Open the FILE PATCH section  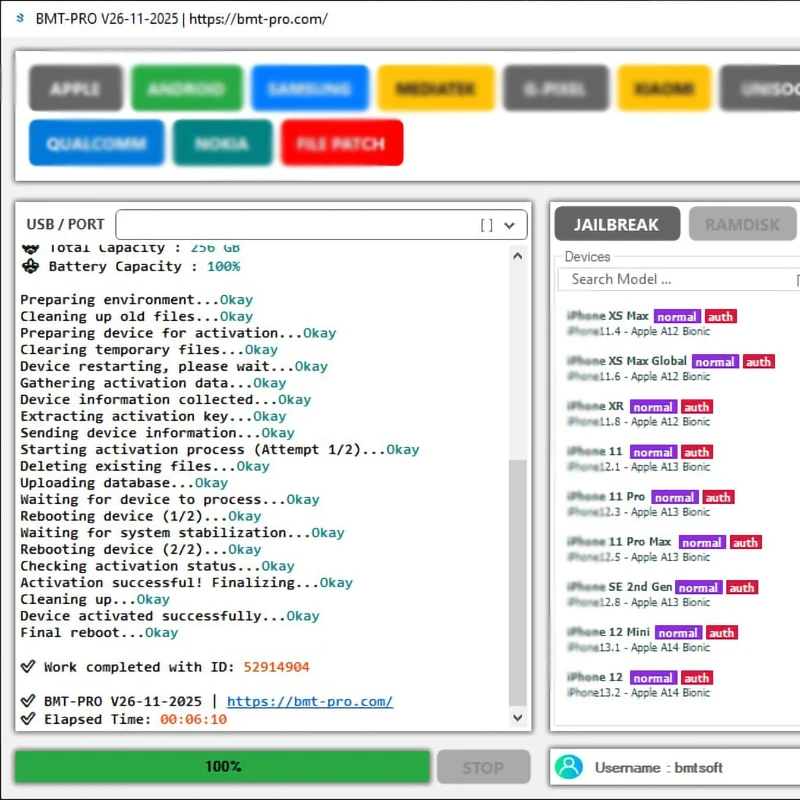coord(342,143)
